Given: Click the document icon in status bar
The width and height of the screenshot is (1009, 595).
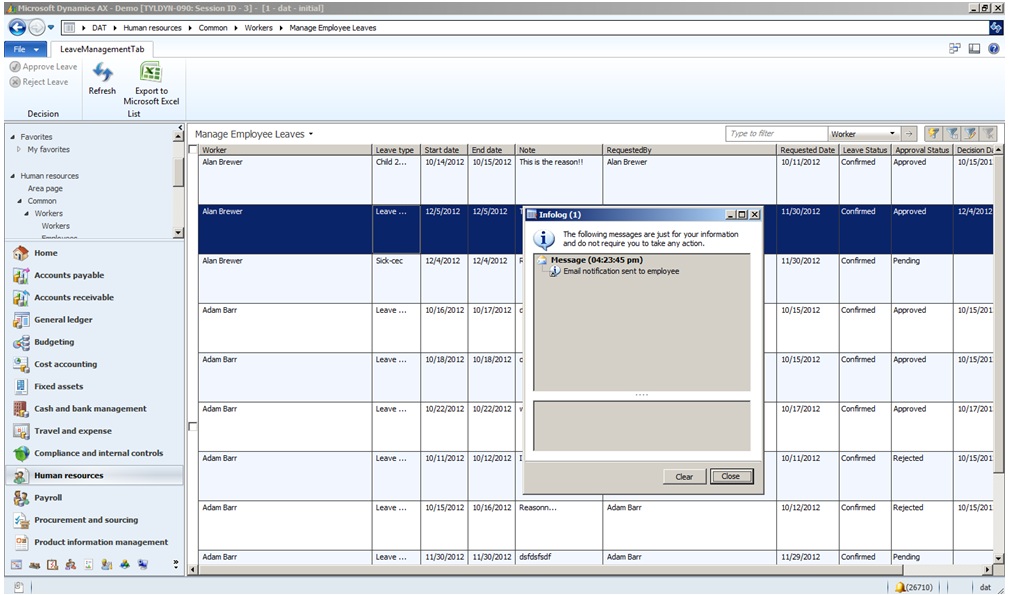Looking at the screenshot, I should click(x=19, y=587).
